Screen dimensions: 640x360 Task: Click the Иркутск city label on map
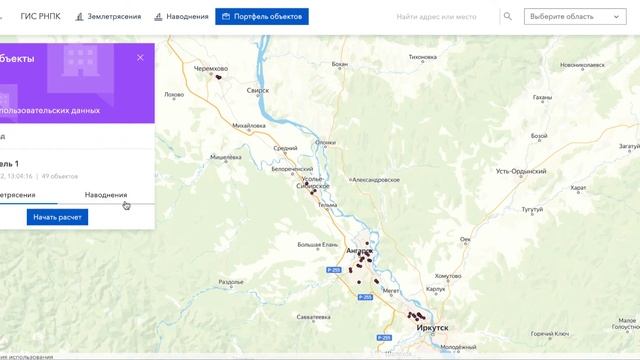pyautogui.click(x=433, y=328)
